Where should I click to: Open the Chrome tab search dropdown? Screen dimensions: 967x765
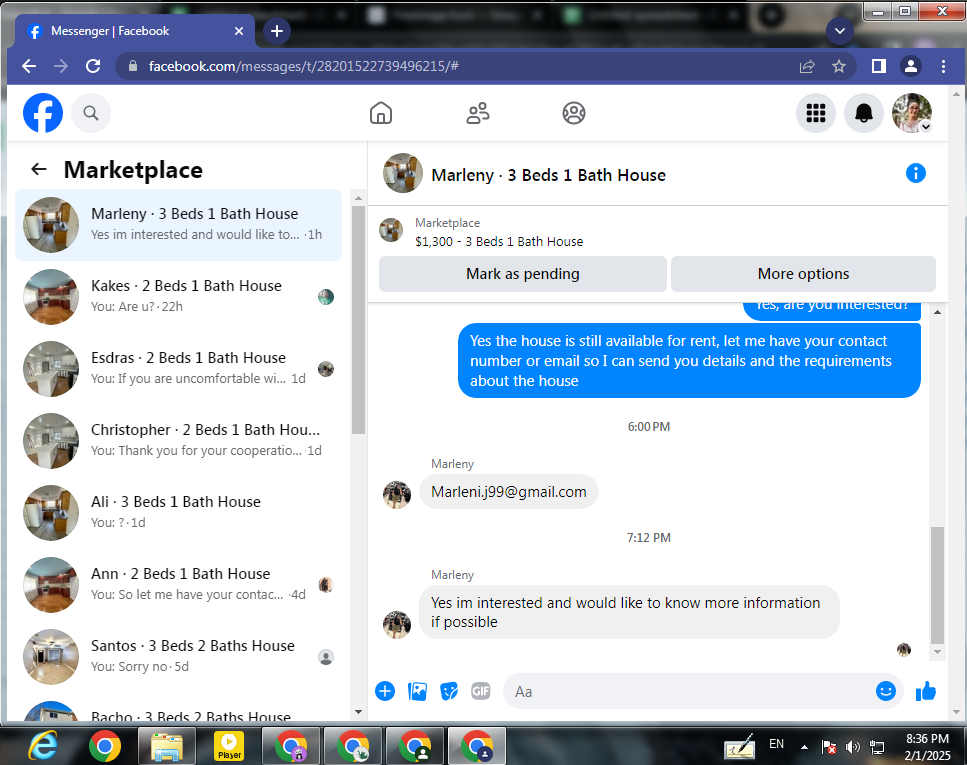click(839, 30)
